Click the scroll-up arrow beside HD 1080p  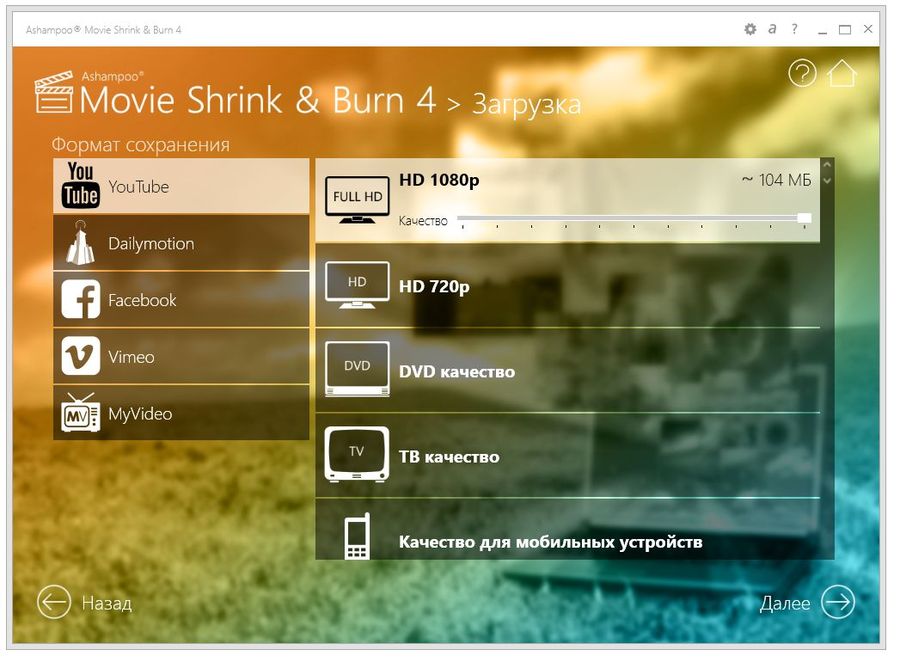[827, 167]
